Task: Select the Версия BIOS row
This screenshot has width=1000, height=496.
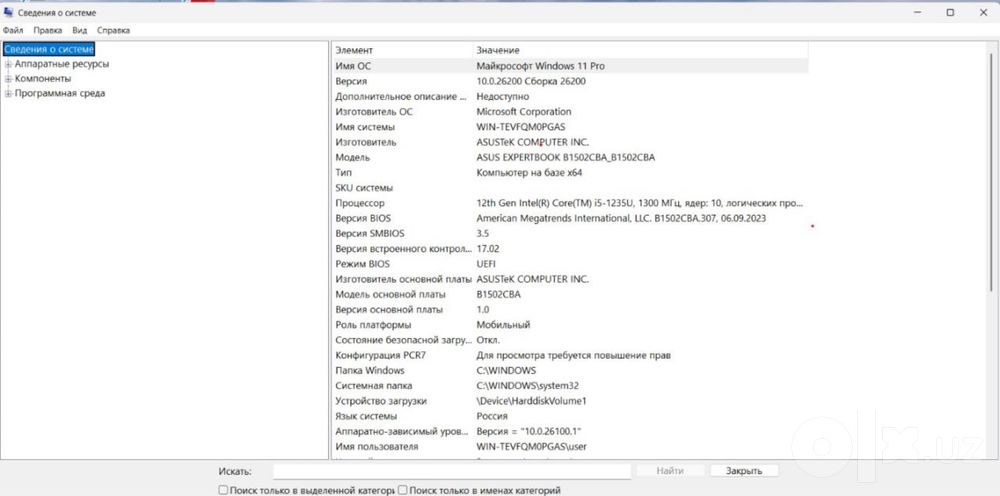Action: (571, 218)
